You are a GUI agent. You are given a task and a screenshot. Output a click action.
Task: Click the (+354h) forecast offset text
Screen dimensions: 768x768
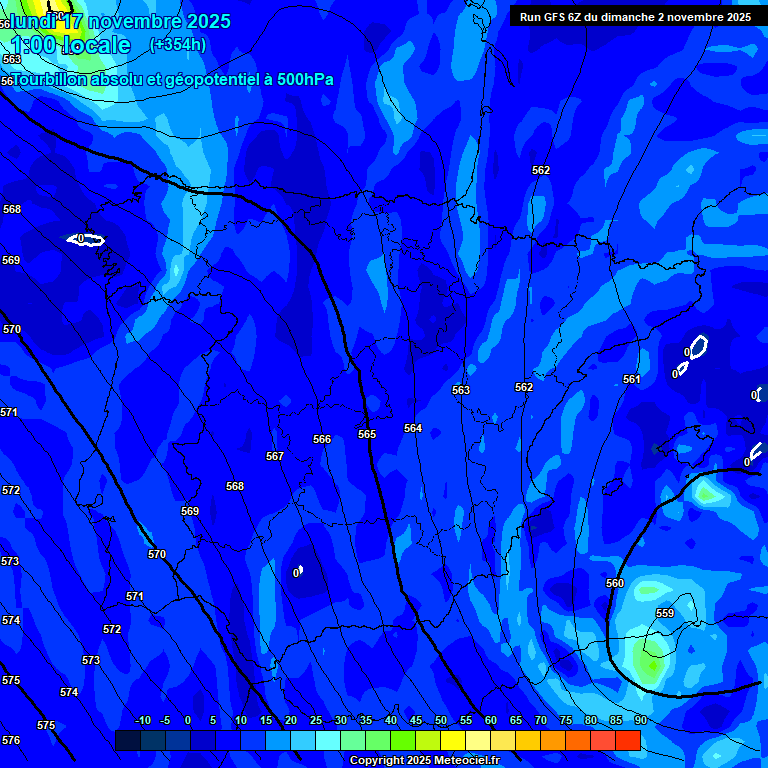(x=177, y=44)
